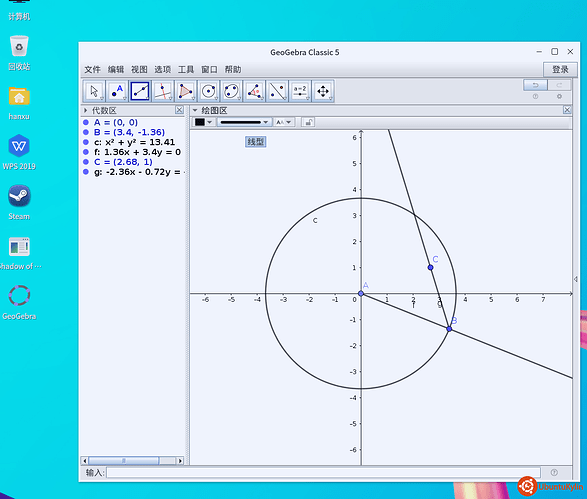Select row f: 1.36x + 3.4y = 0

pos(137,152)
